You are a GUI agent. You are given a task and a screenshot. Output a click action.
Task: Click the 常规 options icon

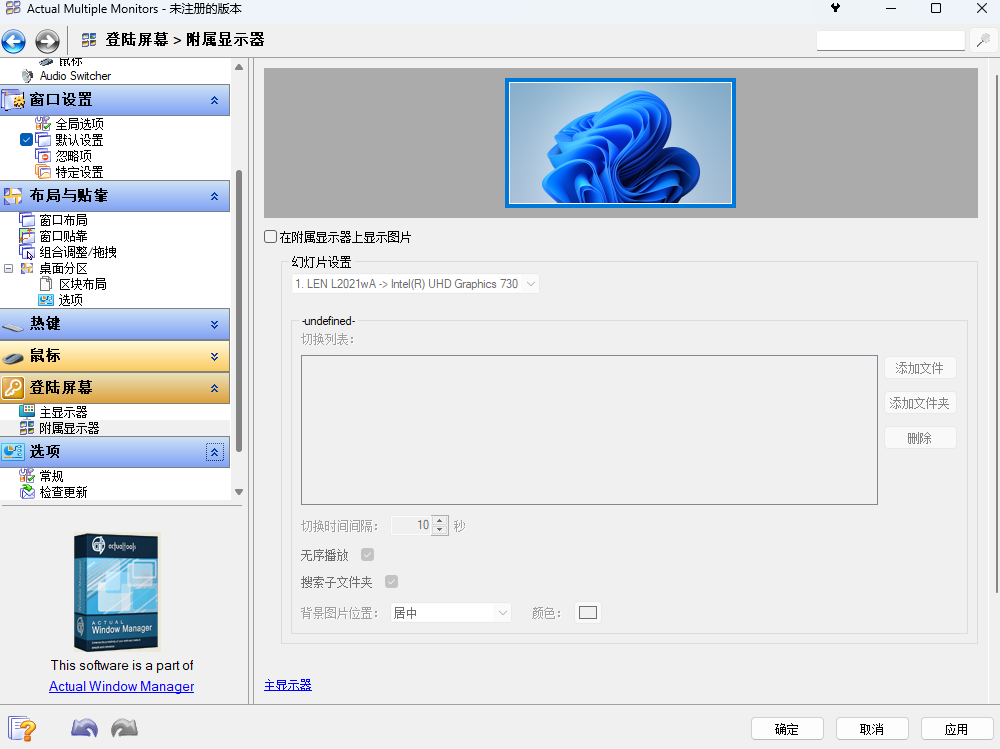coord(27,475)
